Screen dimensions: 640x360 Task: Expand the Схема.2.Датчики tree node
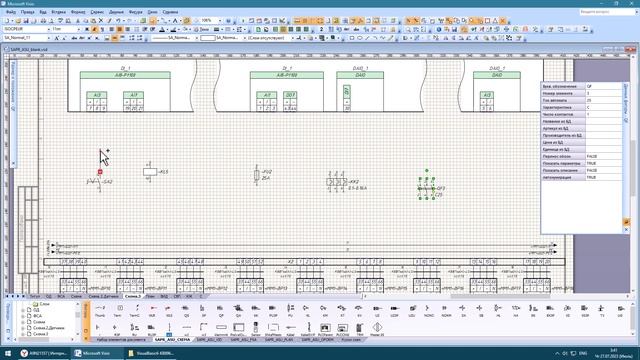click(23, 328)
